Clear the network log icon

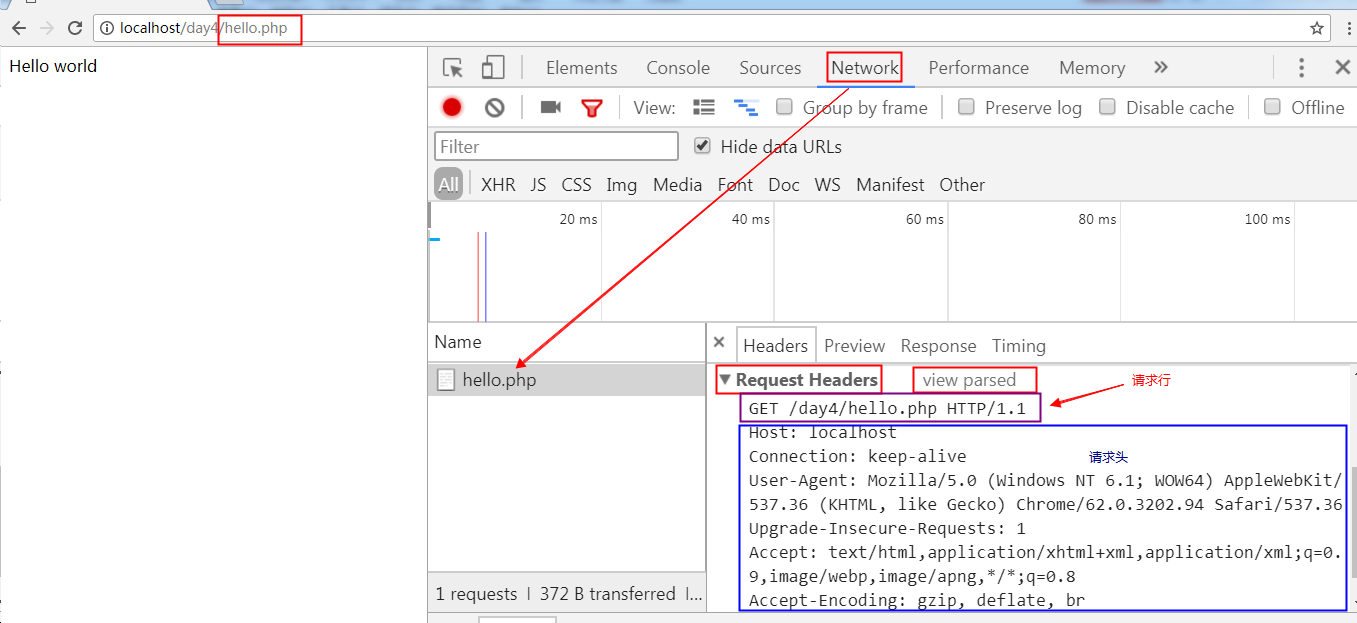495,107
